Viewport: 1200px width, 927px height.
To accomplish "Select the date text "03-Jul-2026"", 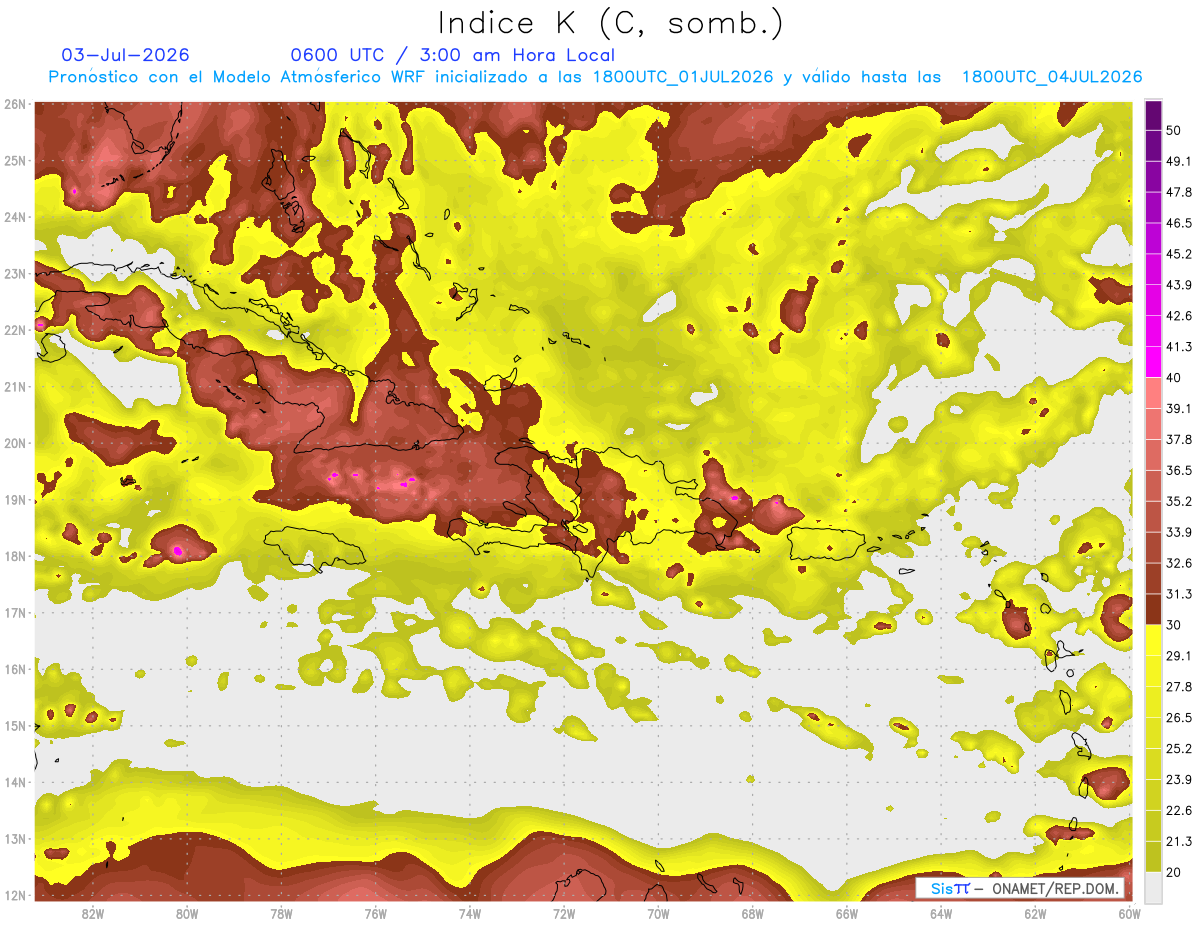I will [125, 55].
